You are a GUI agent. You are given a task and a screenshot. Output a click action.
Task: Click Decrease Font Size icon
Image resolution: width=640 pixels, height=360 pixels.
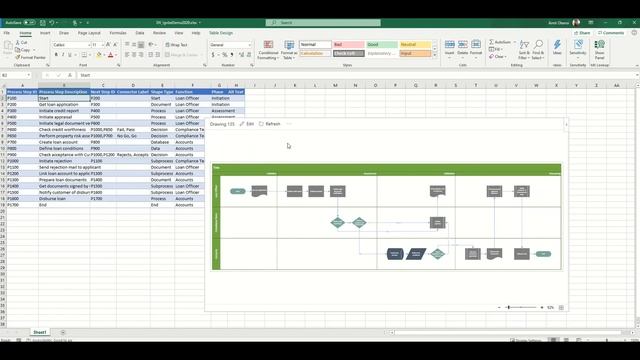115,44
